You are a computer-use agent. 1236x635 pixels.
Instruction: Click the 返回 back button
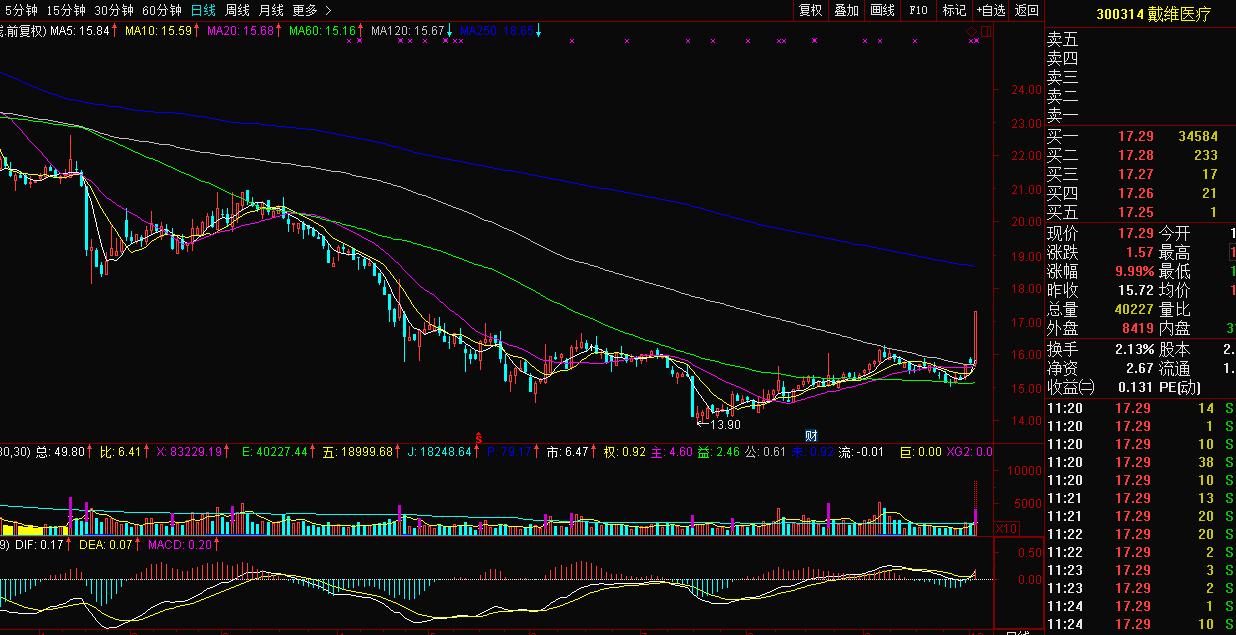(x=1027, y=10)
